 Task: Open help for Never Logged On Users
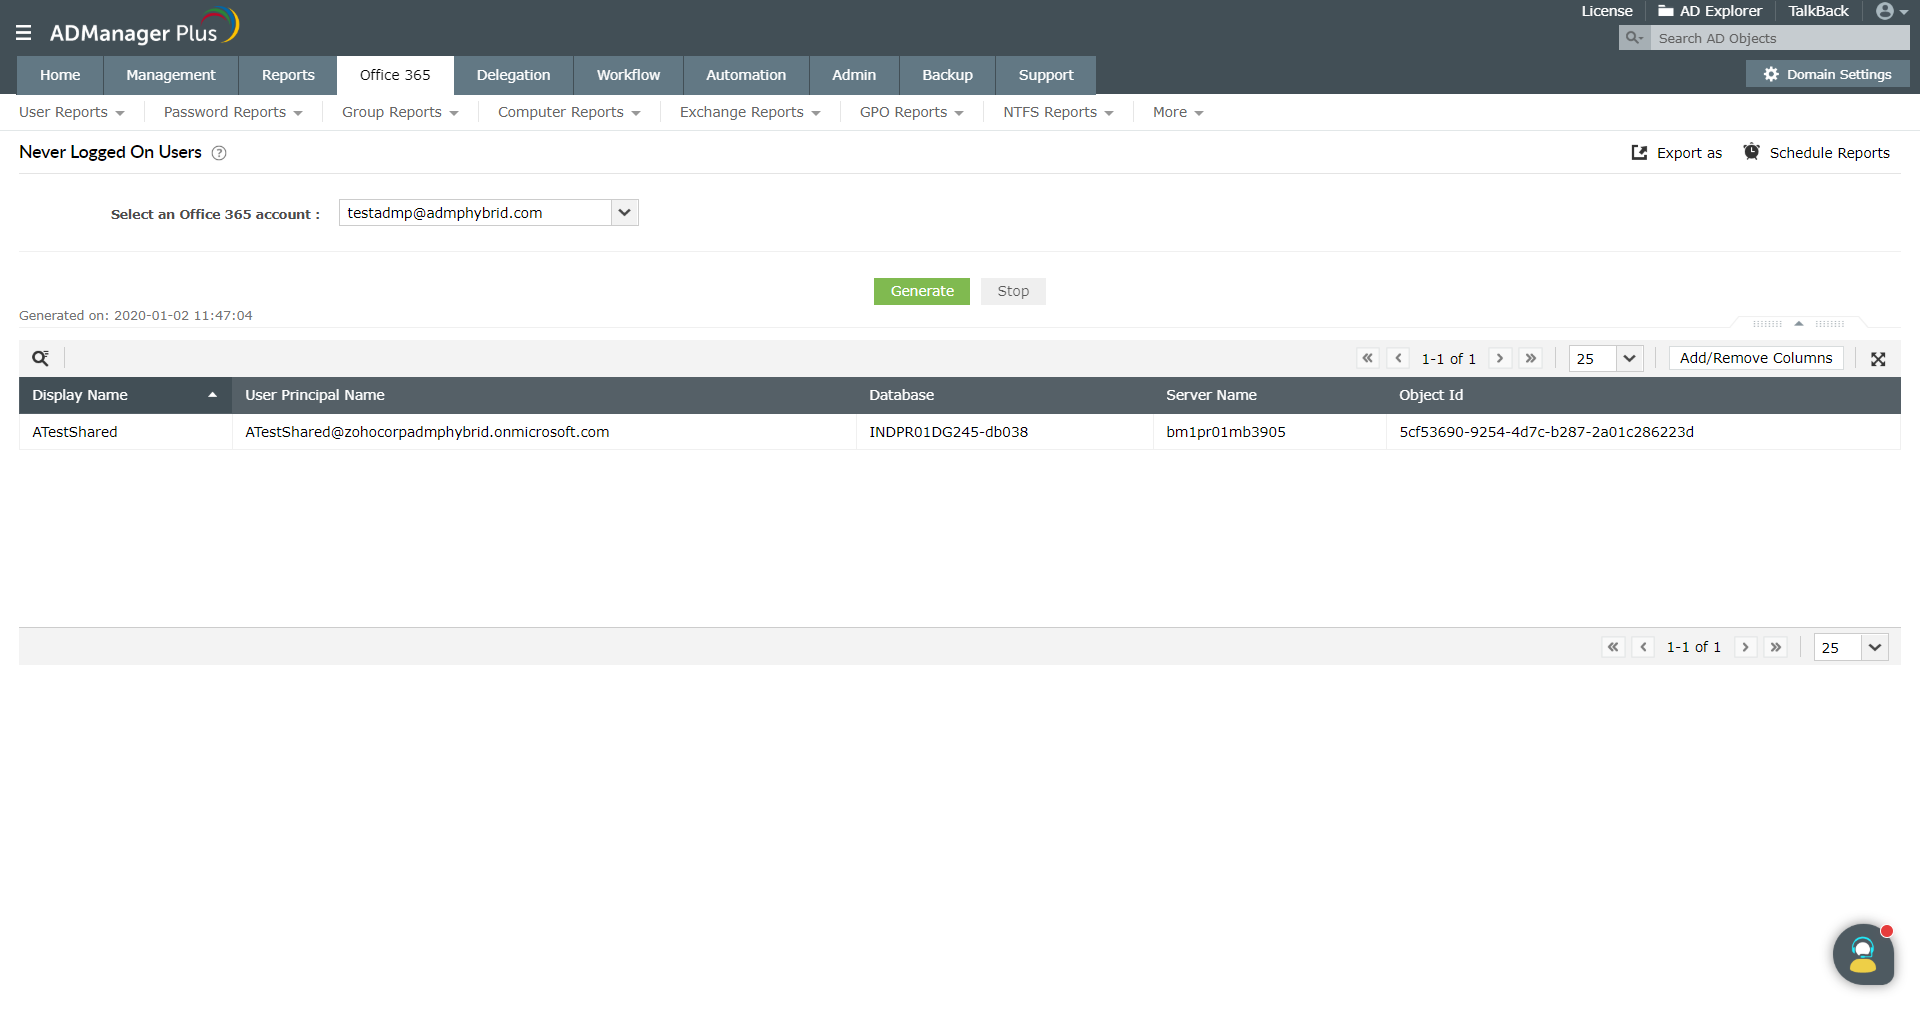219,153
